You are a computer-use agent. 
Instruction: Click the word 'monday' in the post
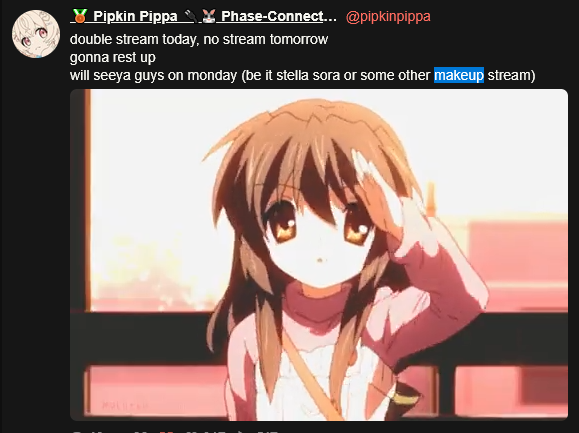coord(212,75)
